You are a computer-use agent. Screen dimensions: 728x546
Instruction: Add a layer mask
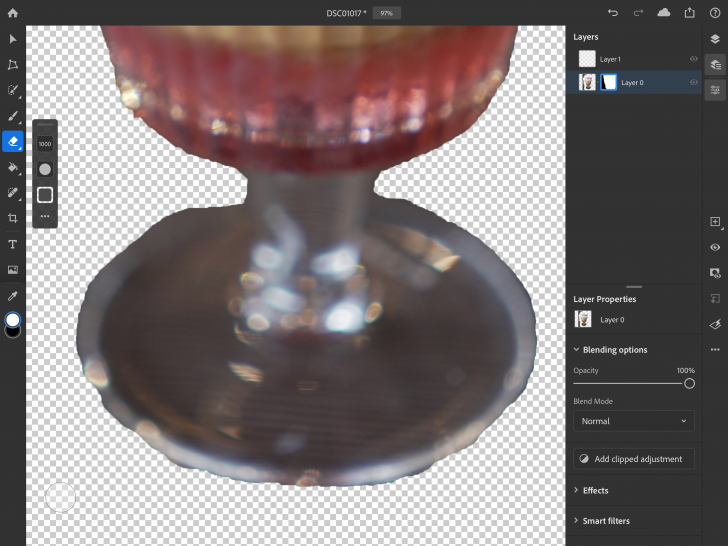[x=715, y=273]
